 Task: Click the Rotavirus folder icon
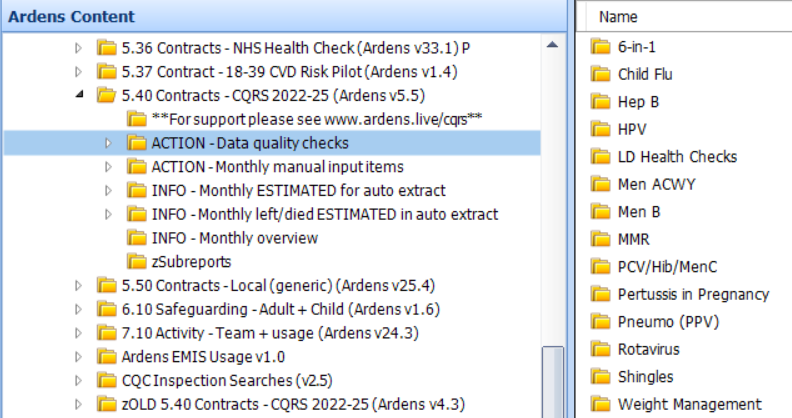(x=601, y=349)
